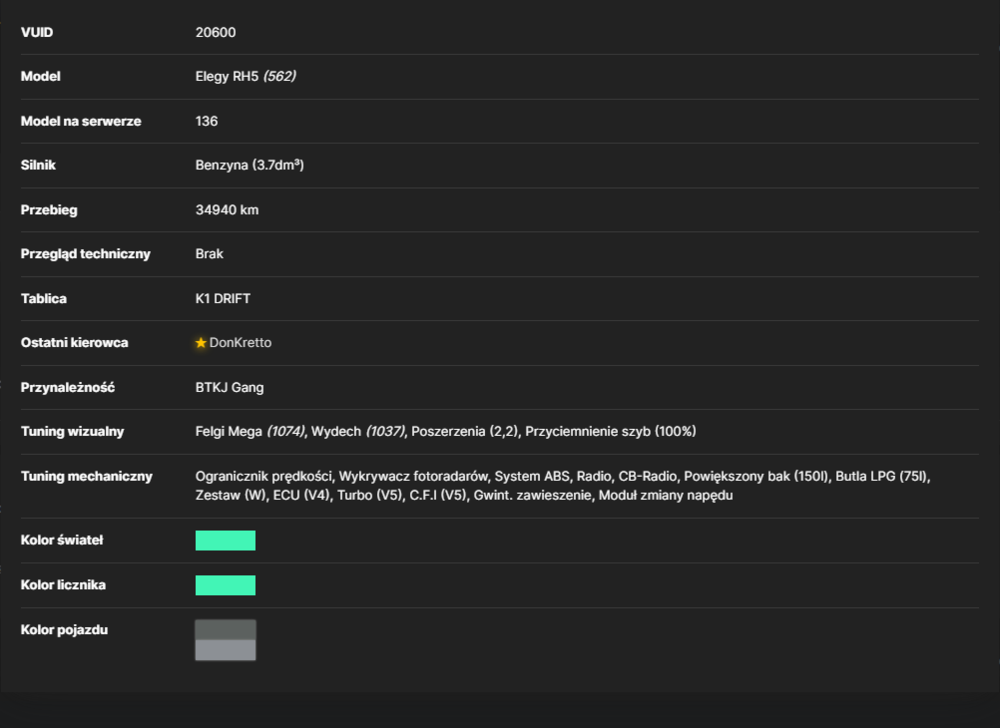Image resolution: width=1000 pixels, height=728 pixels.
Task: Click the Gwint. zawieszenie tuning item
Action: 533,495
